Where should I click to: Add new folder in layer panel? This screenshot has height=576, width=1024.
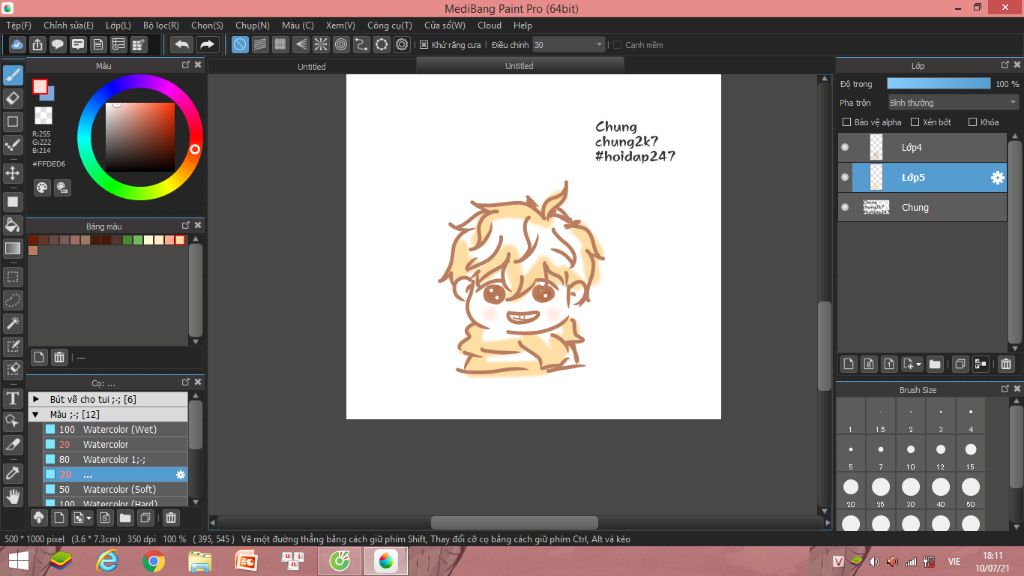935,364
